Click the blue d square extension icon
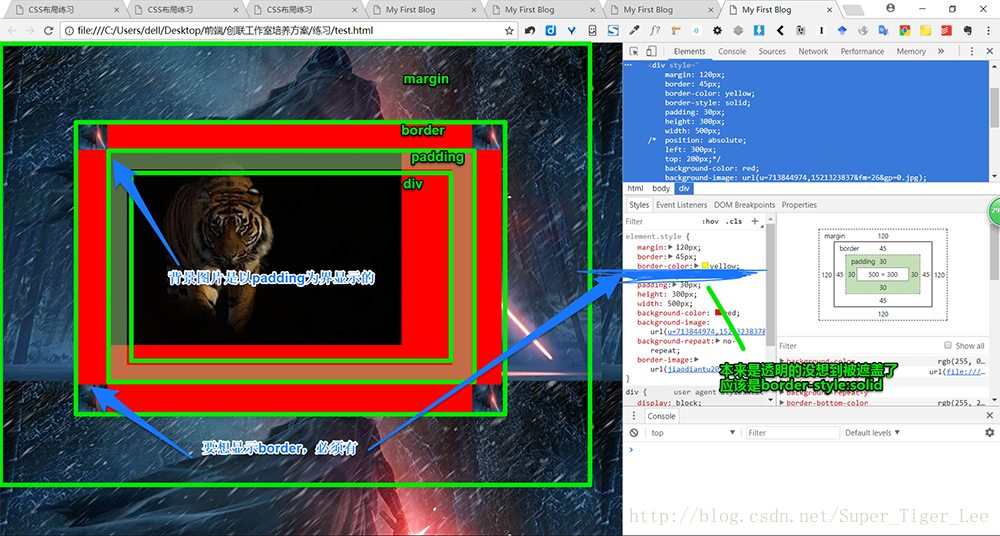This screenshot has width=1000, height=536. [550, 31]
